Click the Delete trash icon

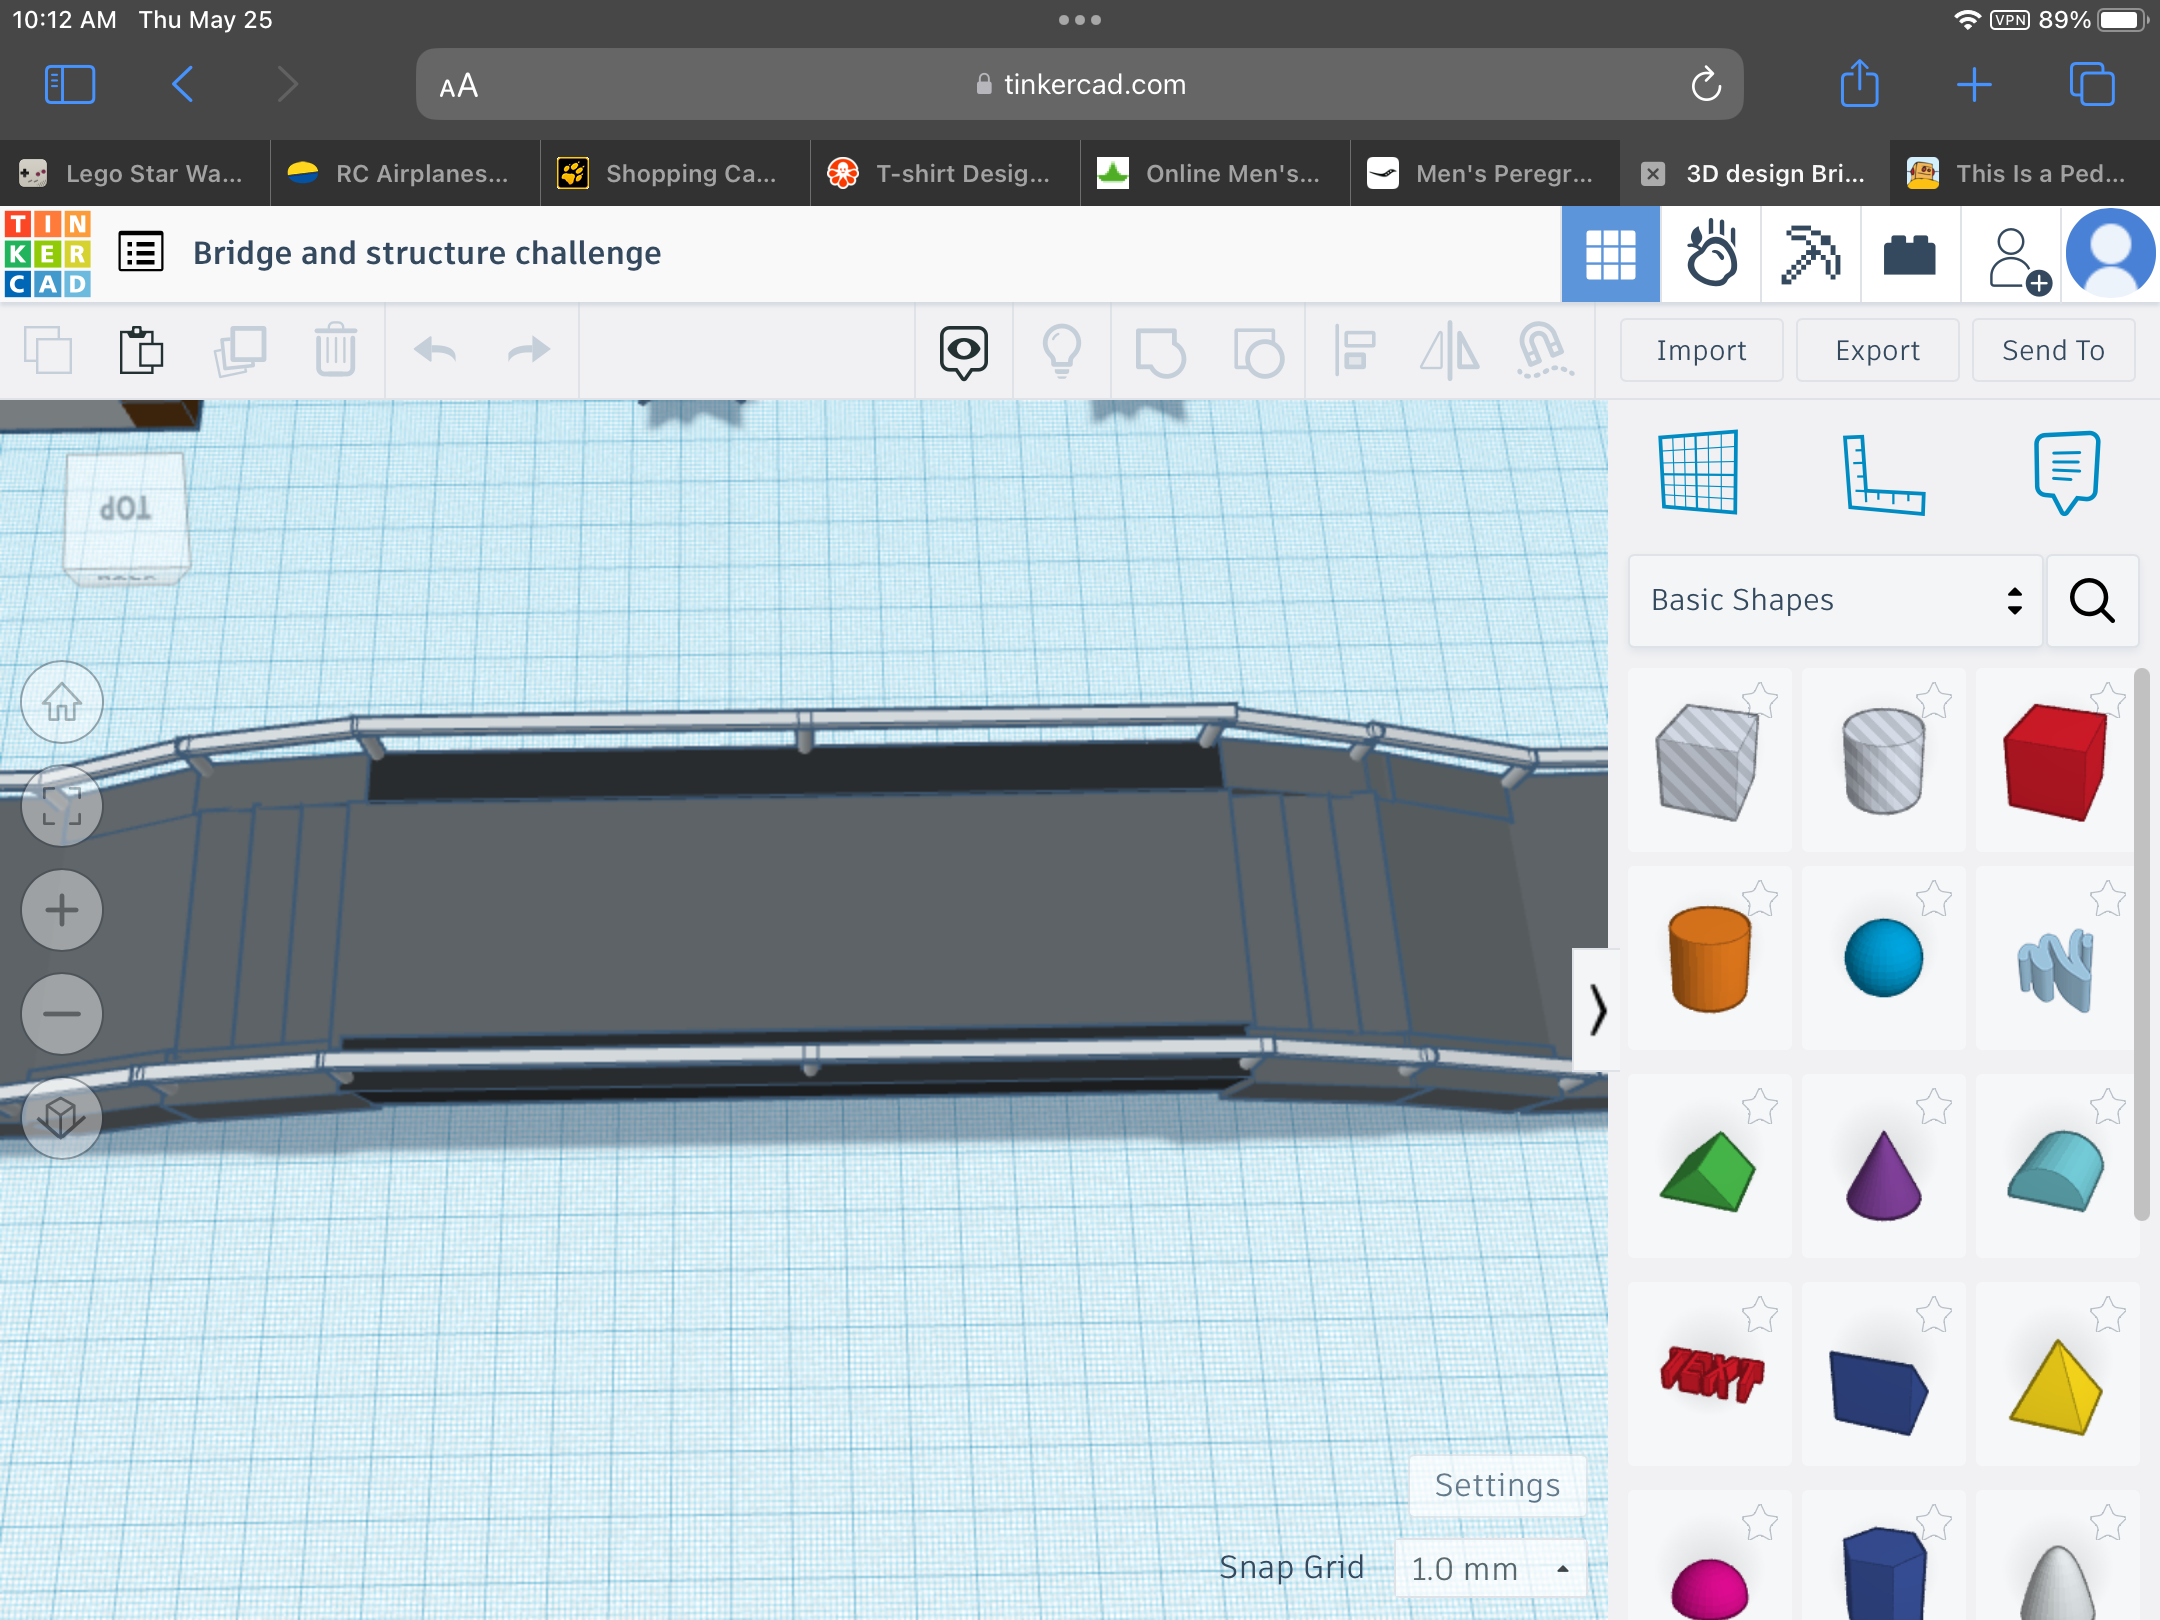coord(335,349)
